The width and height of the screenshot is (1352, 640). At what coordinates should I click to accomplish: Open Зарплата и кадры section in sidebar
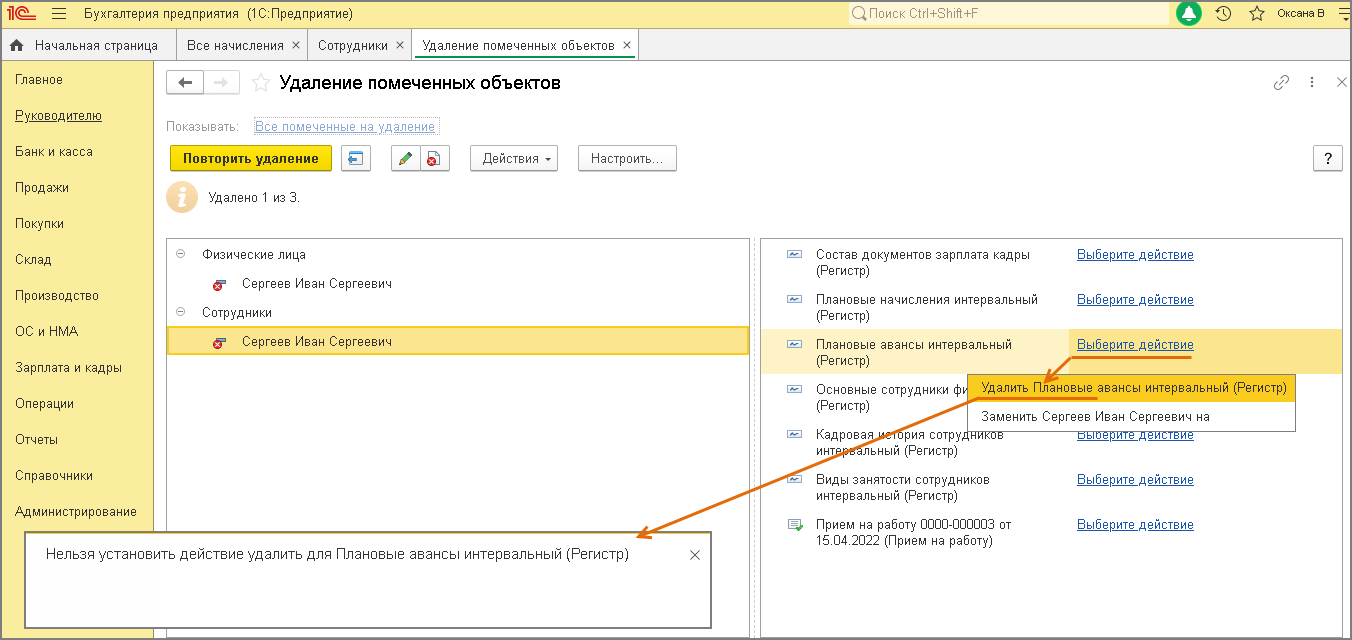pos(68,367)
